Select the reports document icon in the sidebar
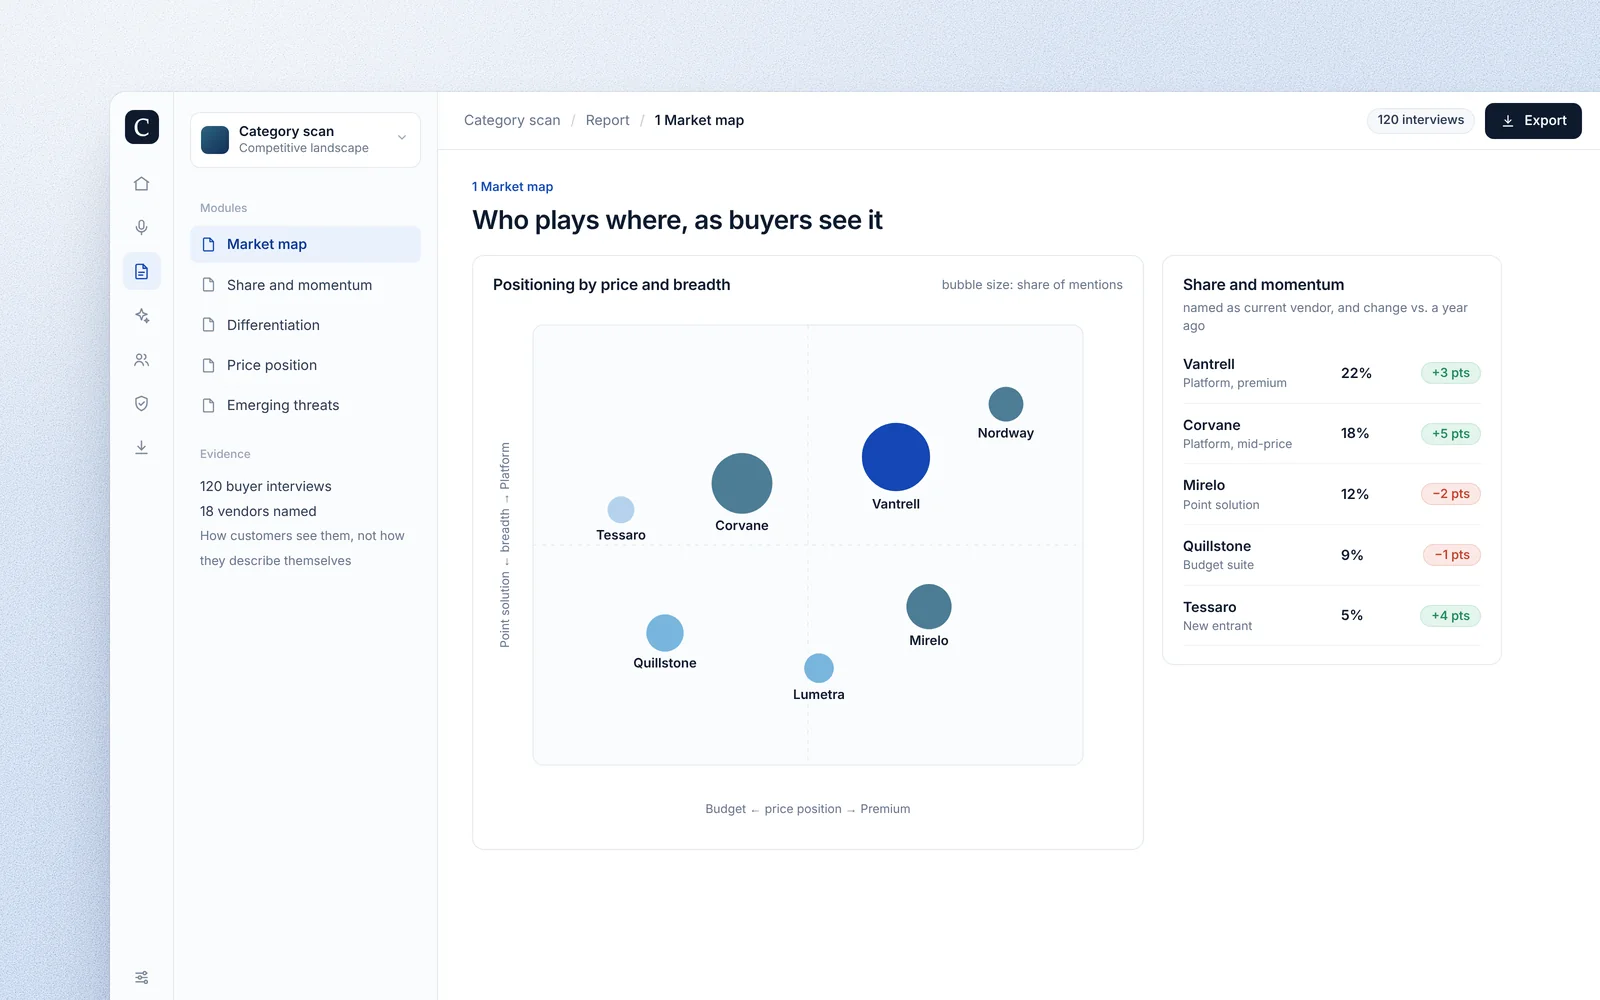This screenshot has height=1000, width=1600. tap(142, 272)
